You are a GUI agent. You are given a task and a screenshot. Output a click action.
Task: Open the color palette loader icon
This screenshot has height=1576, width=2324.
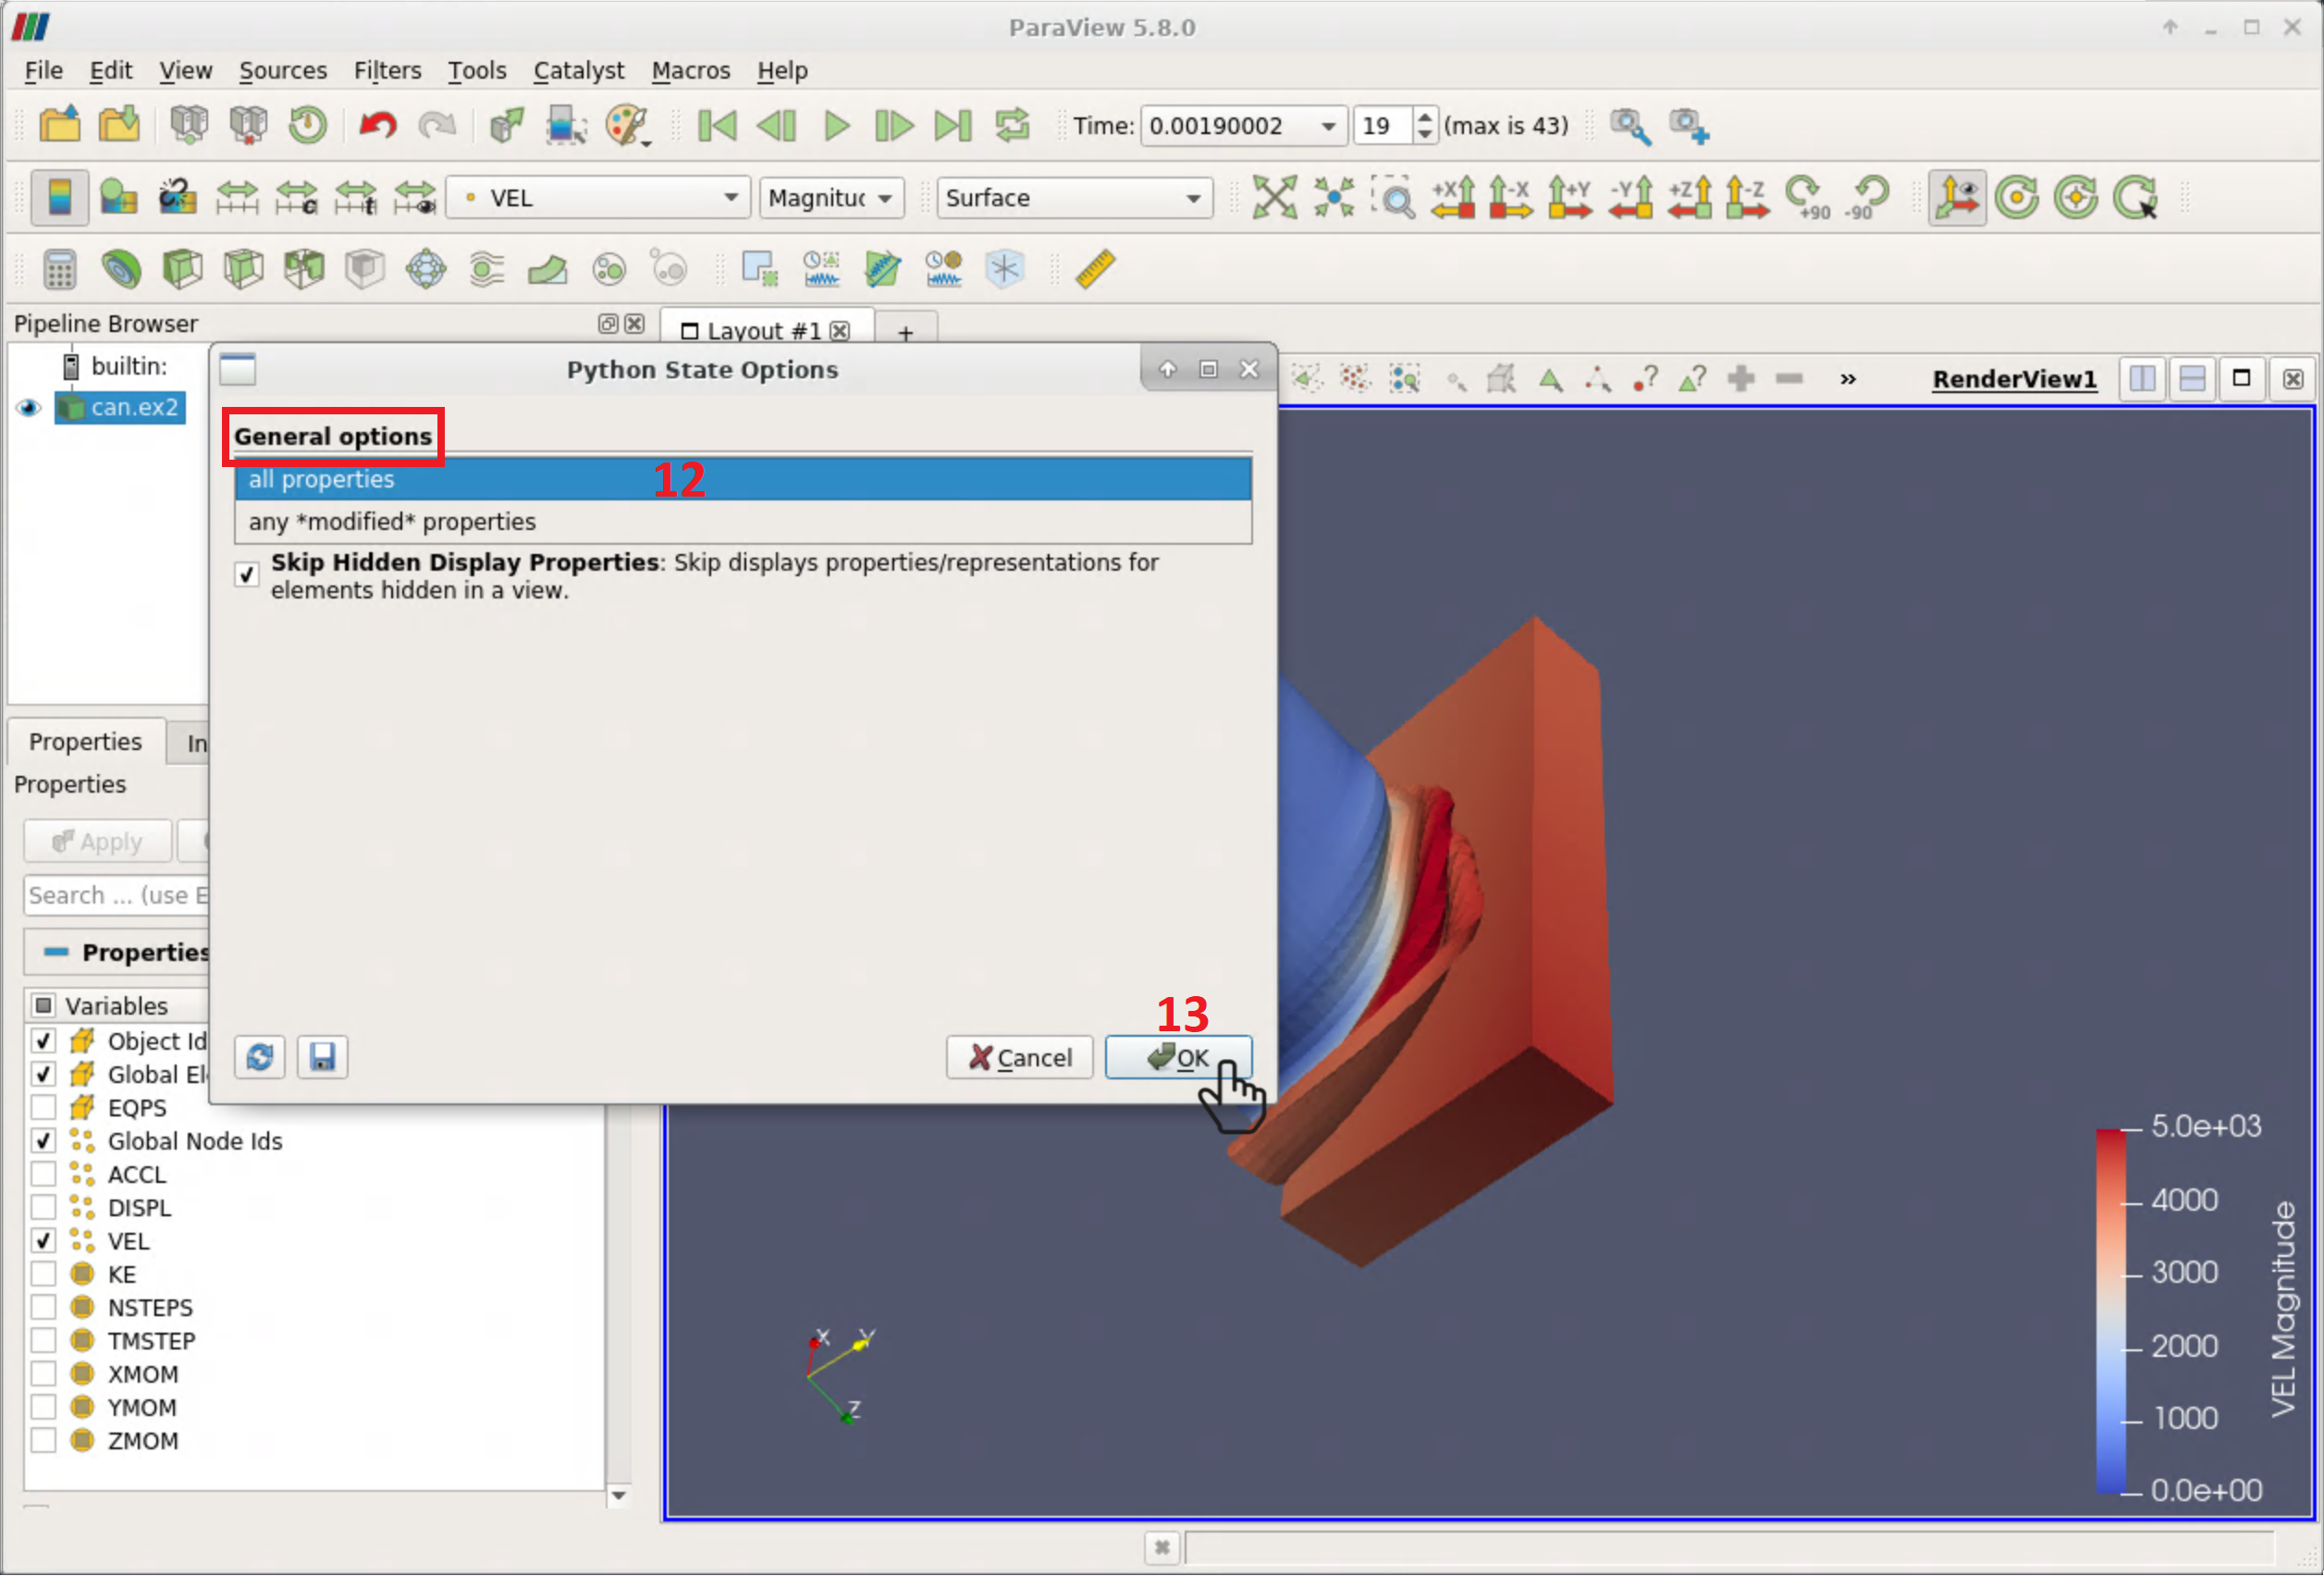pyautogui.click(x=628, y=125)
